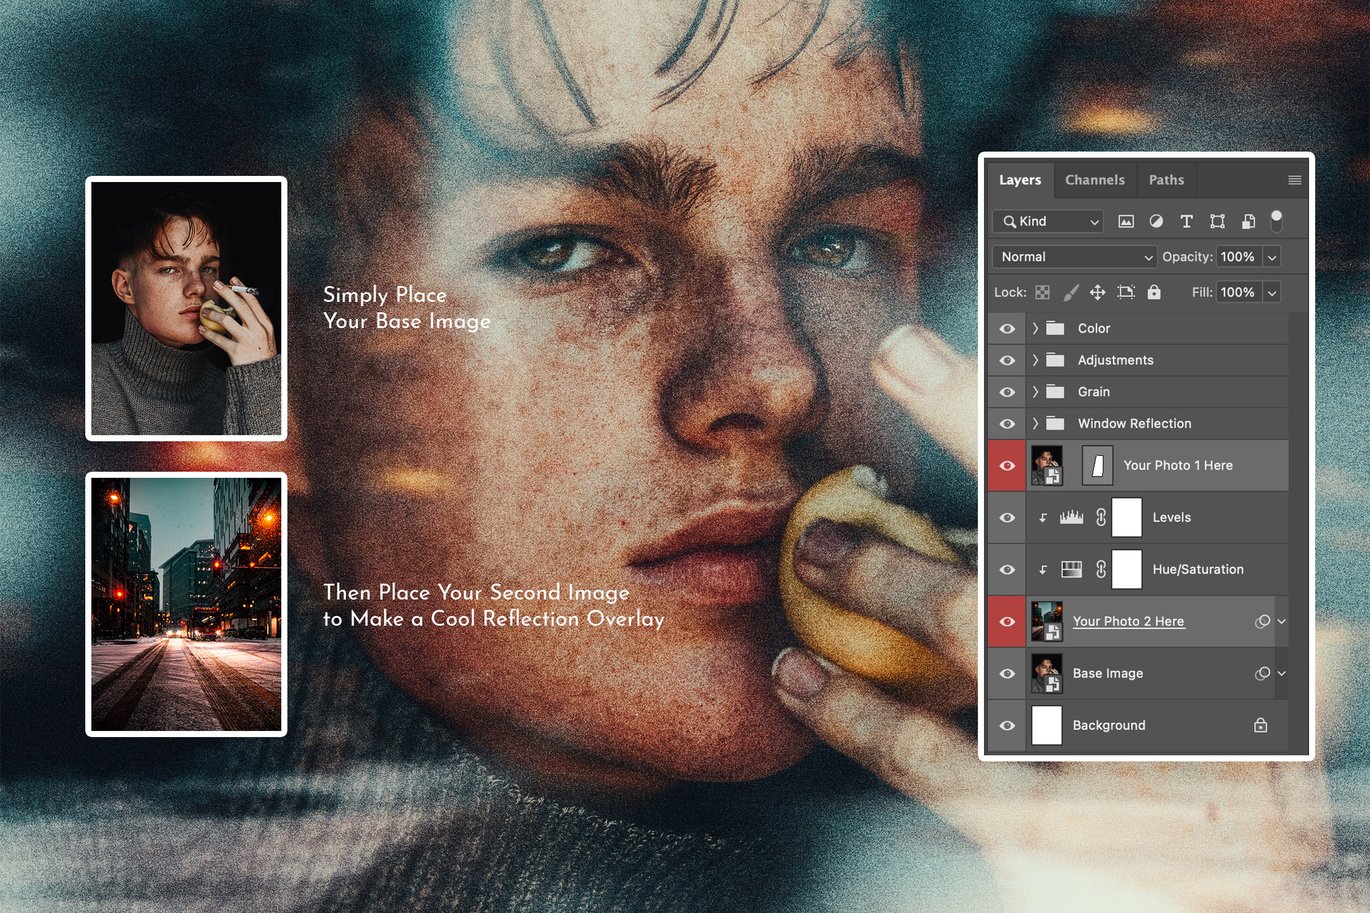The width and height of the screenshot is (1370, 913).
Task: Click Hue/Saturation layer mask link icon
Action: pyautogui.click(x=1101, y=569)
